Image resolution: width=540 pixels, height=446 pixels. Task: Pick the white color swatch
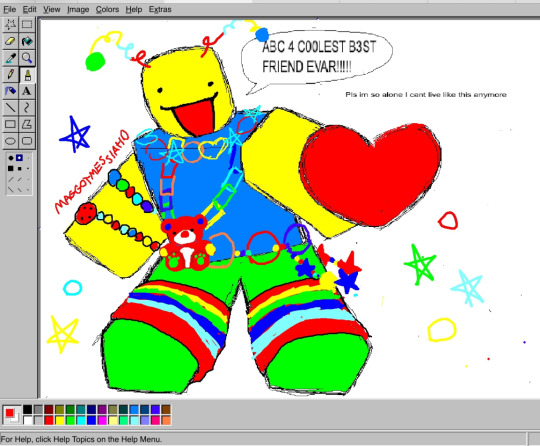28,420
